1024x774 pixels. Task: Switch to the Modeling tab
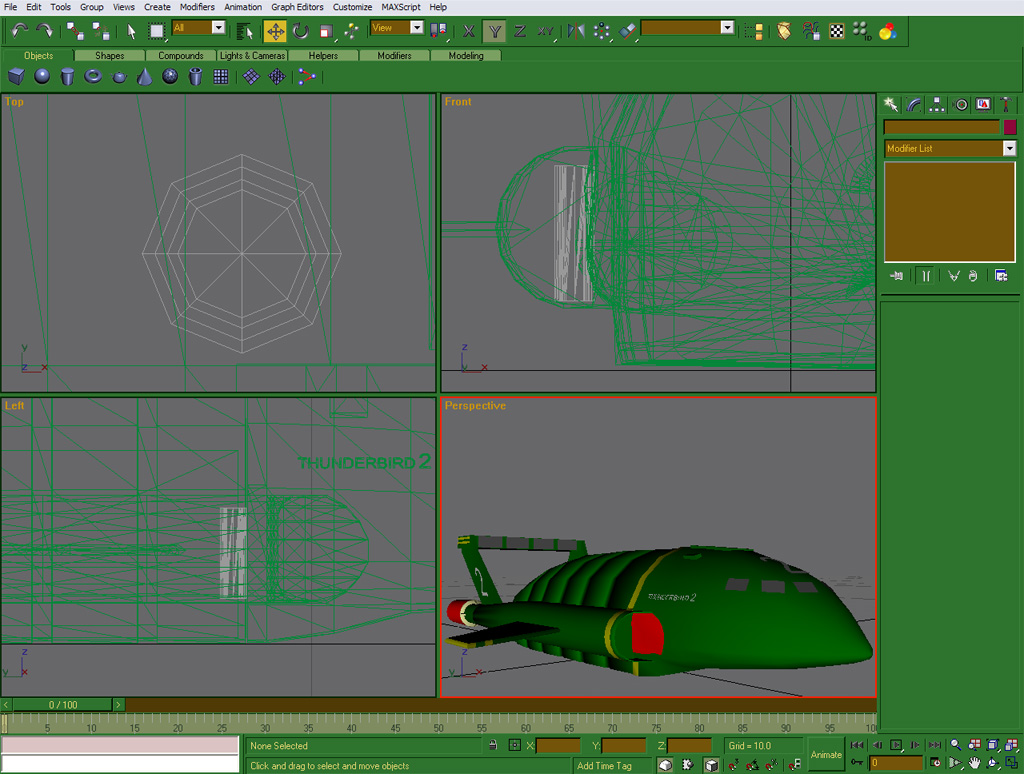[466, 56]
